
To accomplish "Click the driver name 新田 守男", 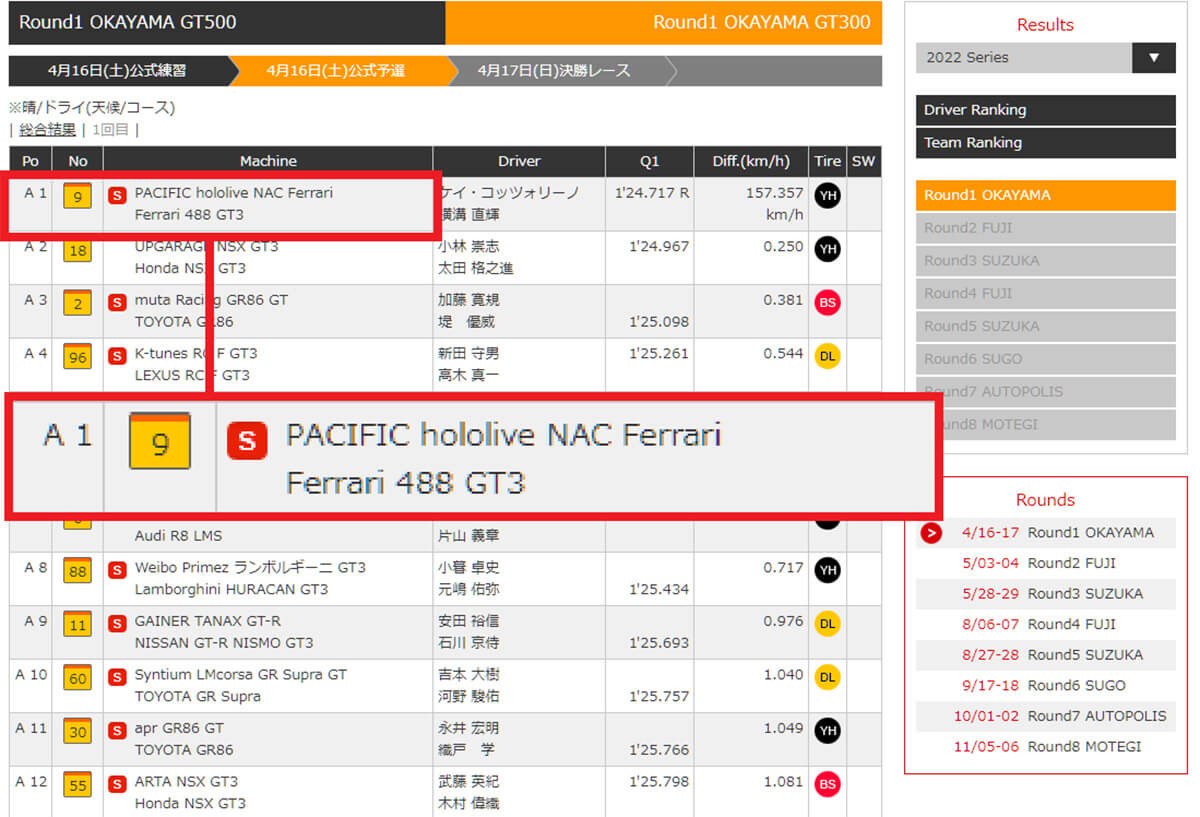I will click(x=470, y=353).
